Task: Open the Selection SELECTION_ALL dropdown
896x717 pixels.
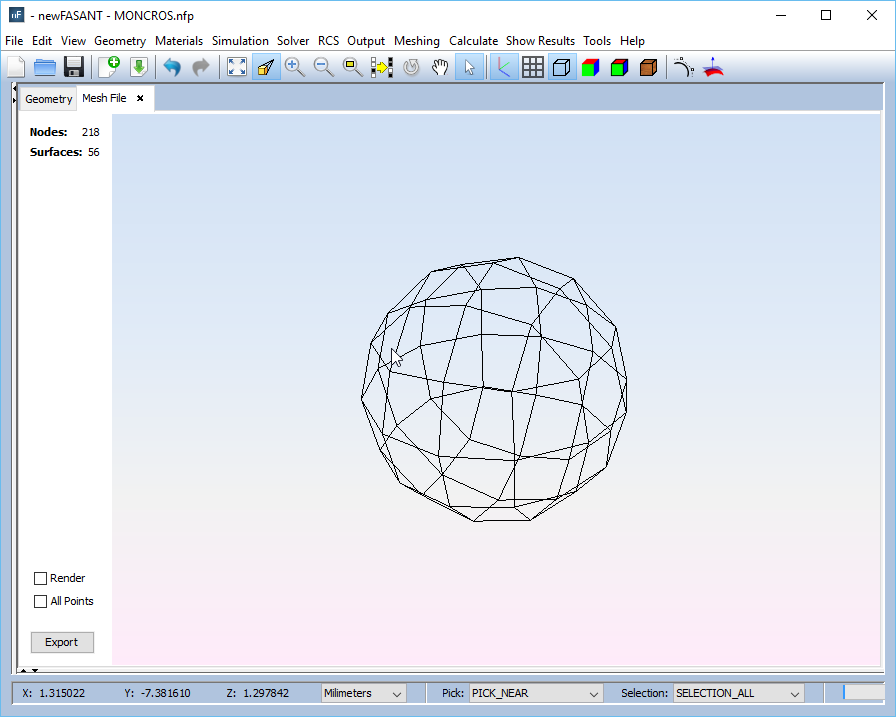Action: 739,693
